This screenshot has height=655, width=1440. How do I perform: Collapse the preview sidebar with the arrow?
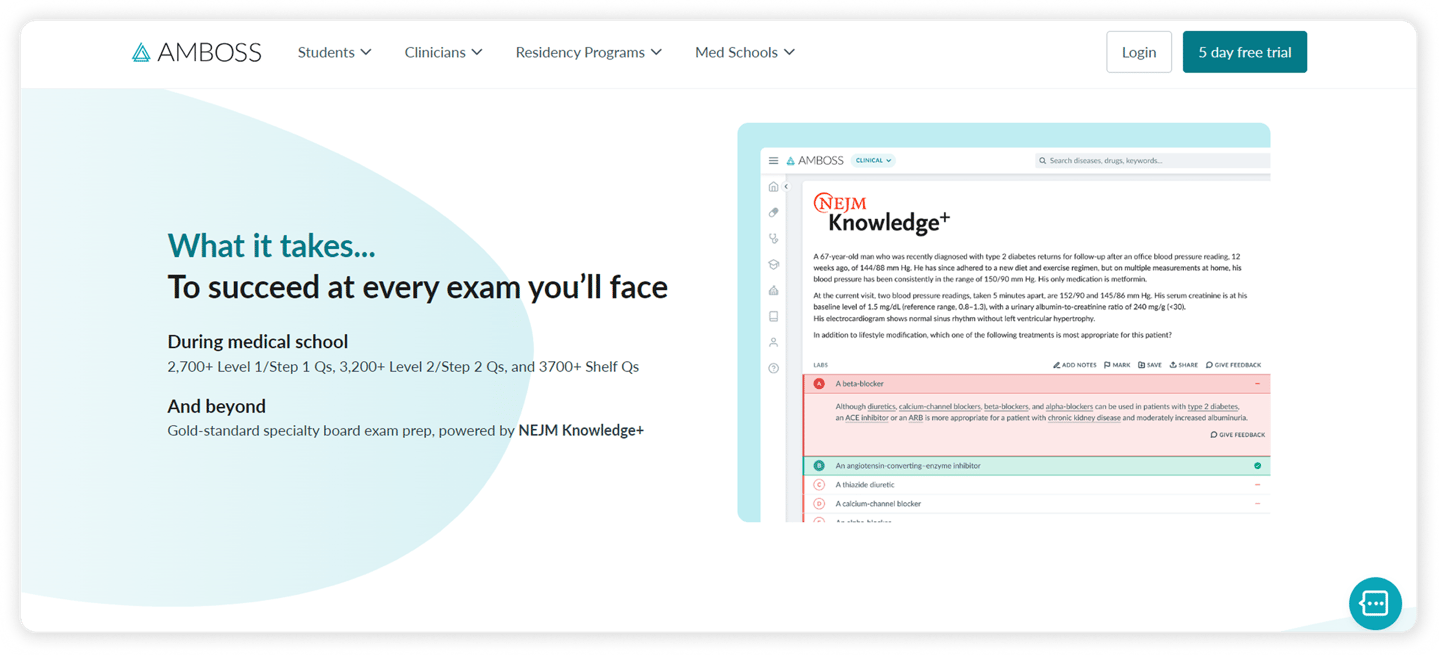coord(786,186)
